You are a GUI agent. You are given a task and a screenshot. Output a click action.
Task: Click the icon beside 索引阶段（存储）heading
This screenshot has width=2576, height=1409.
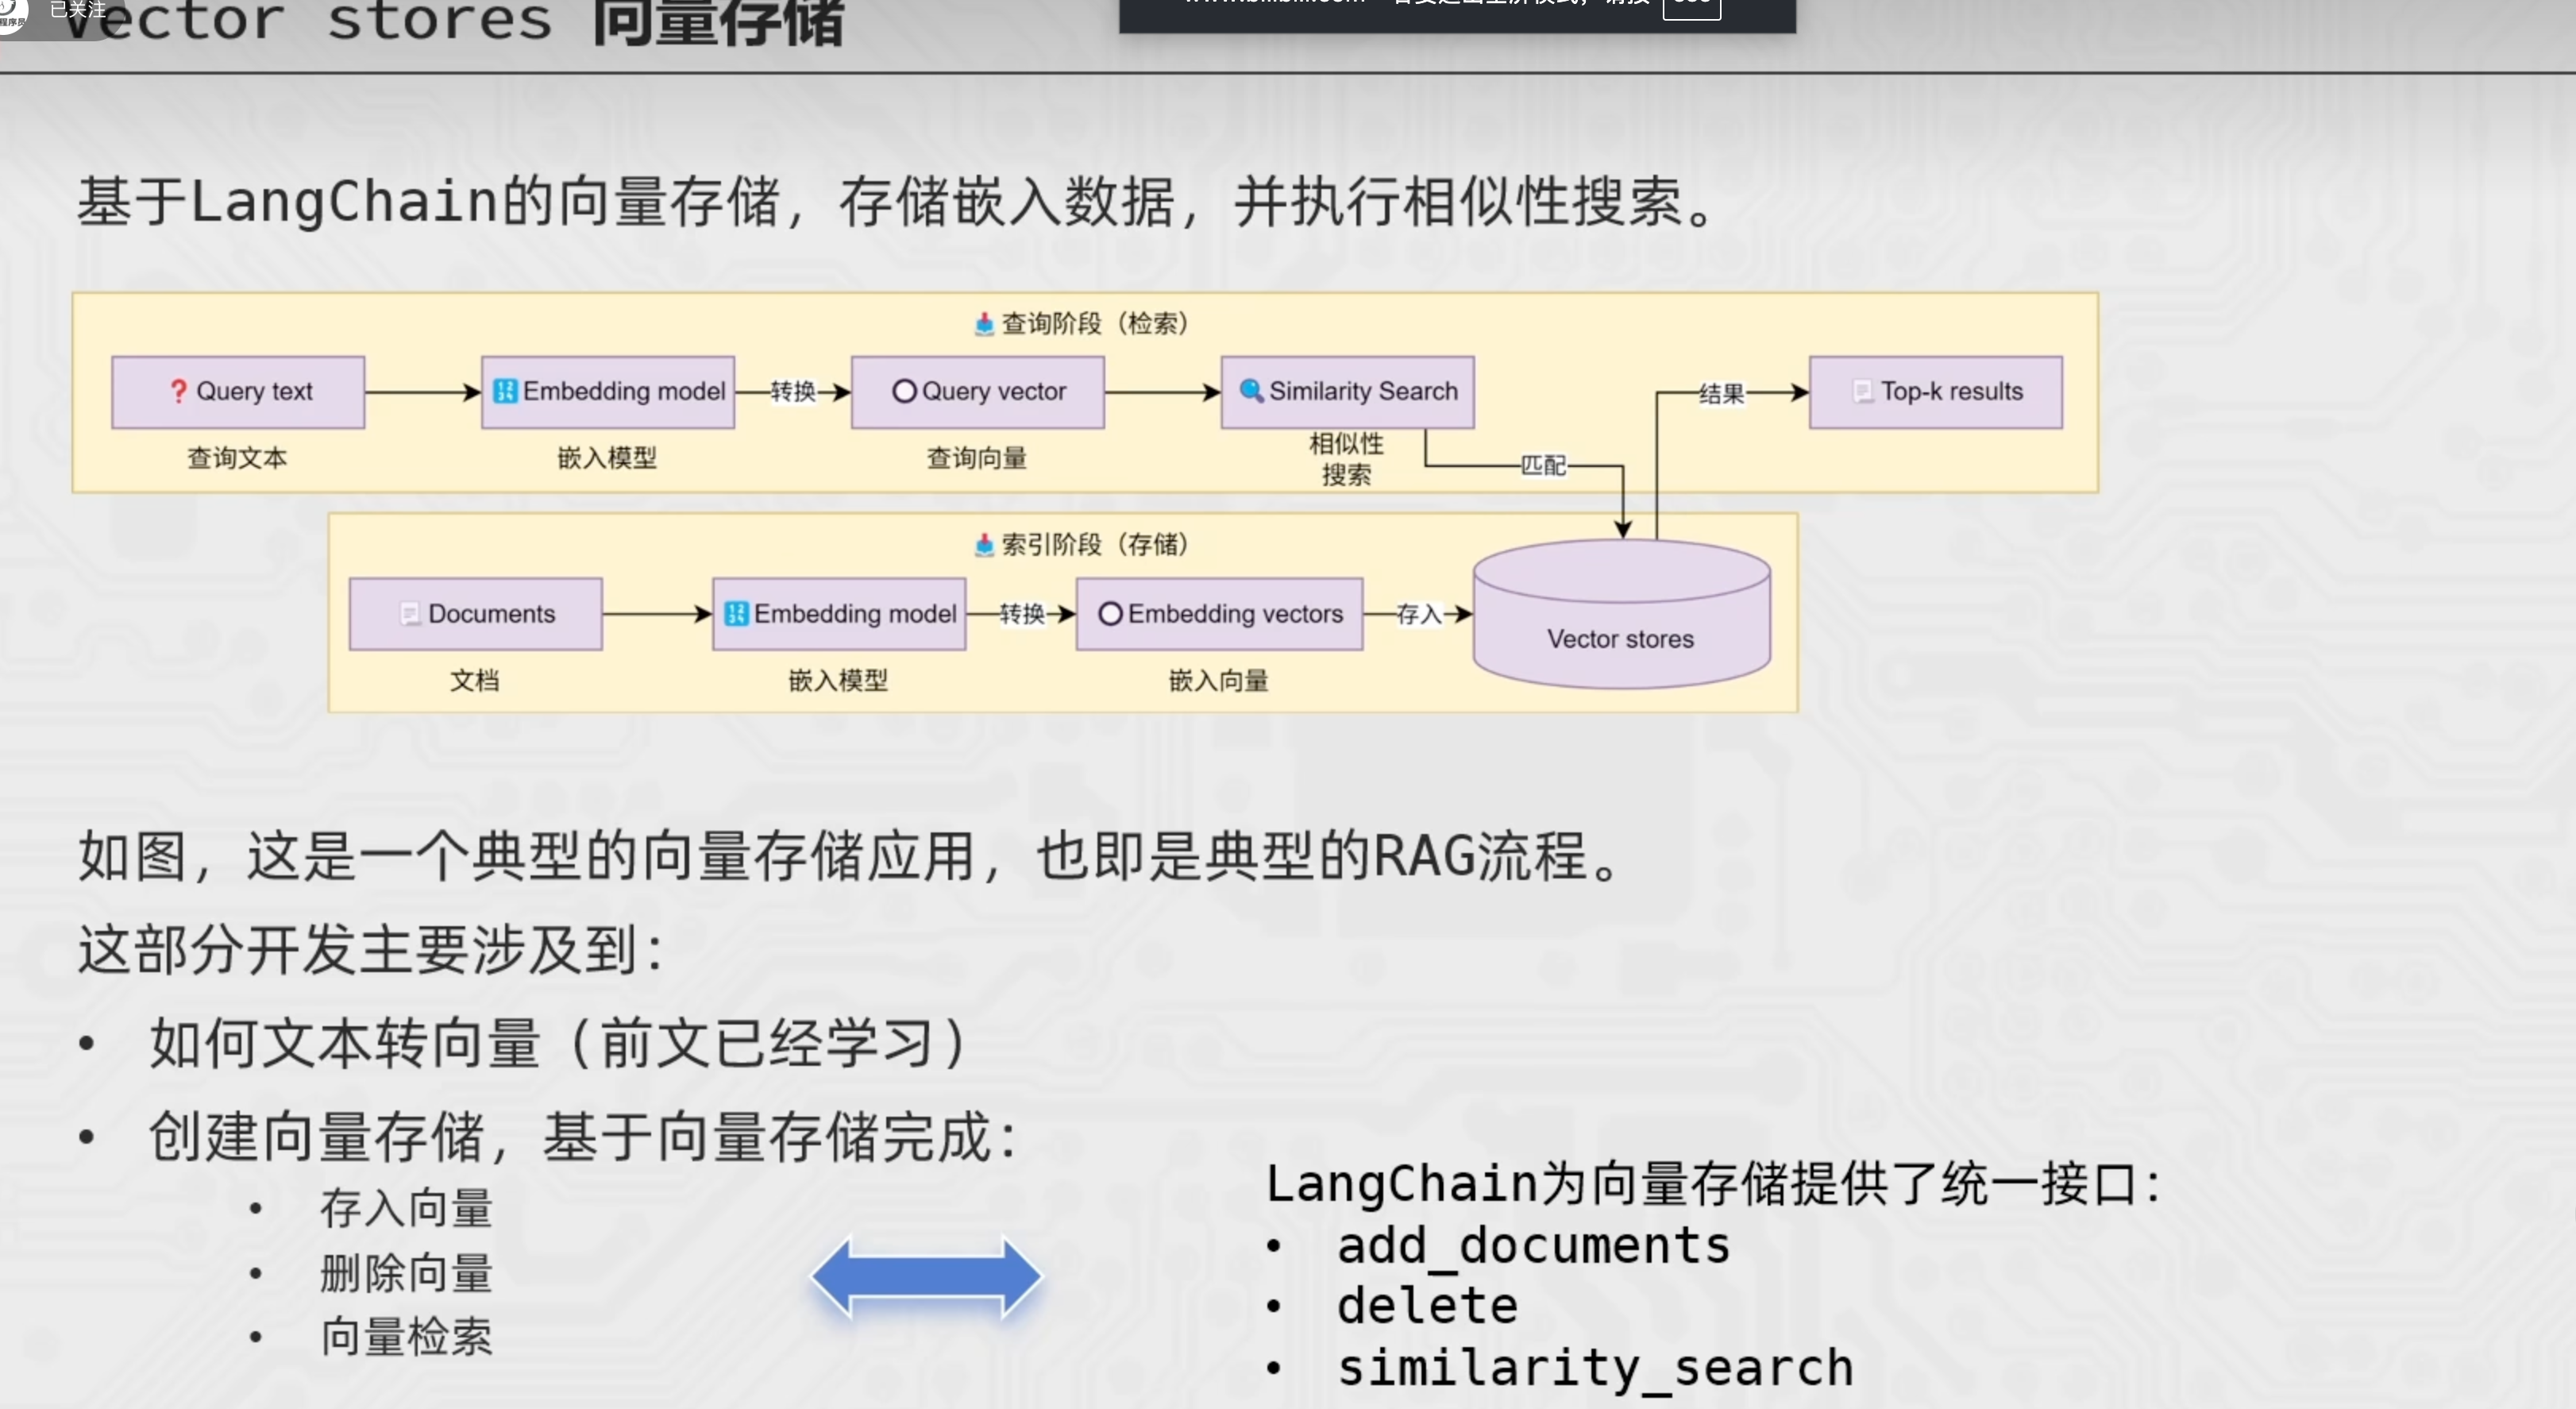click(x=984, y=544)
